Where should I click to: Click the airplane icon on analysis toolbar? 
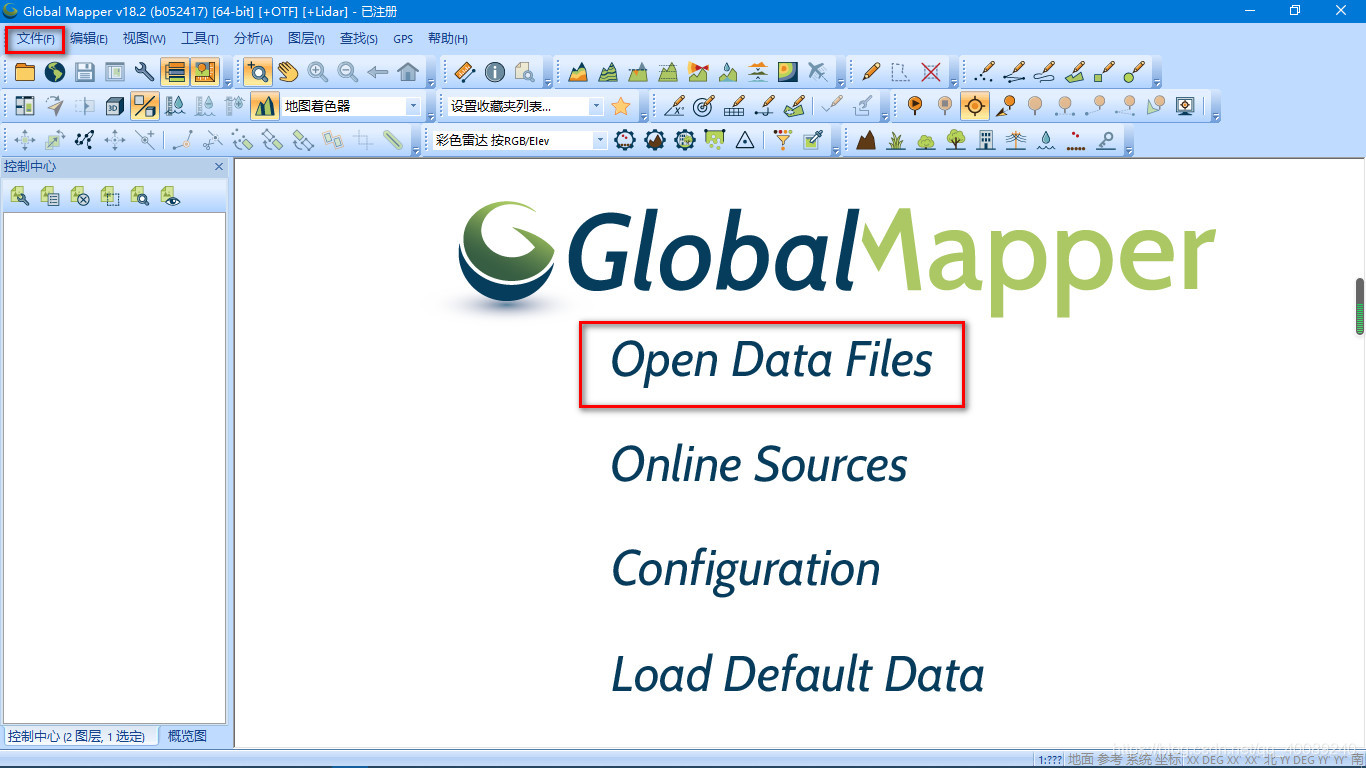click(818, 72)
